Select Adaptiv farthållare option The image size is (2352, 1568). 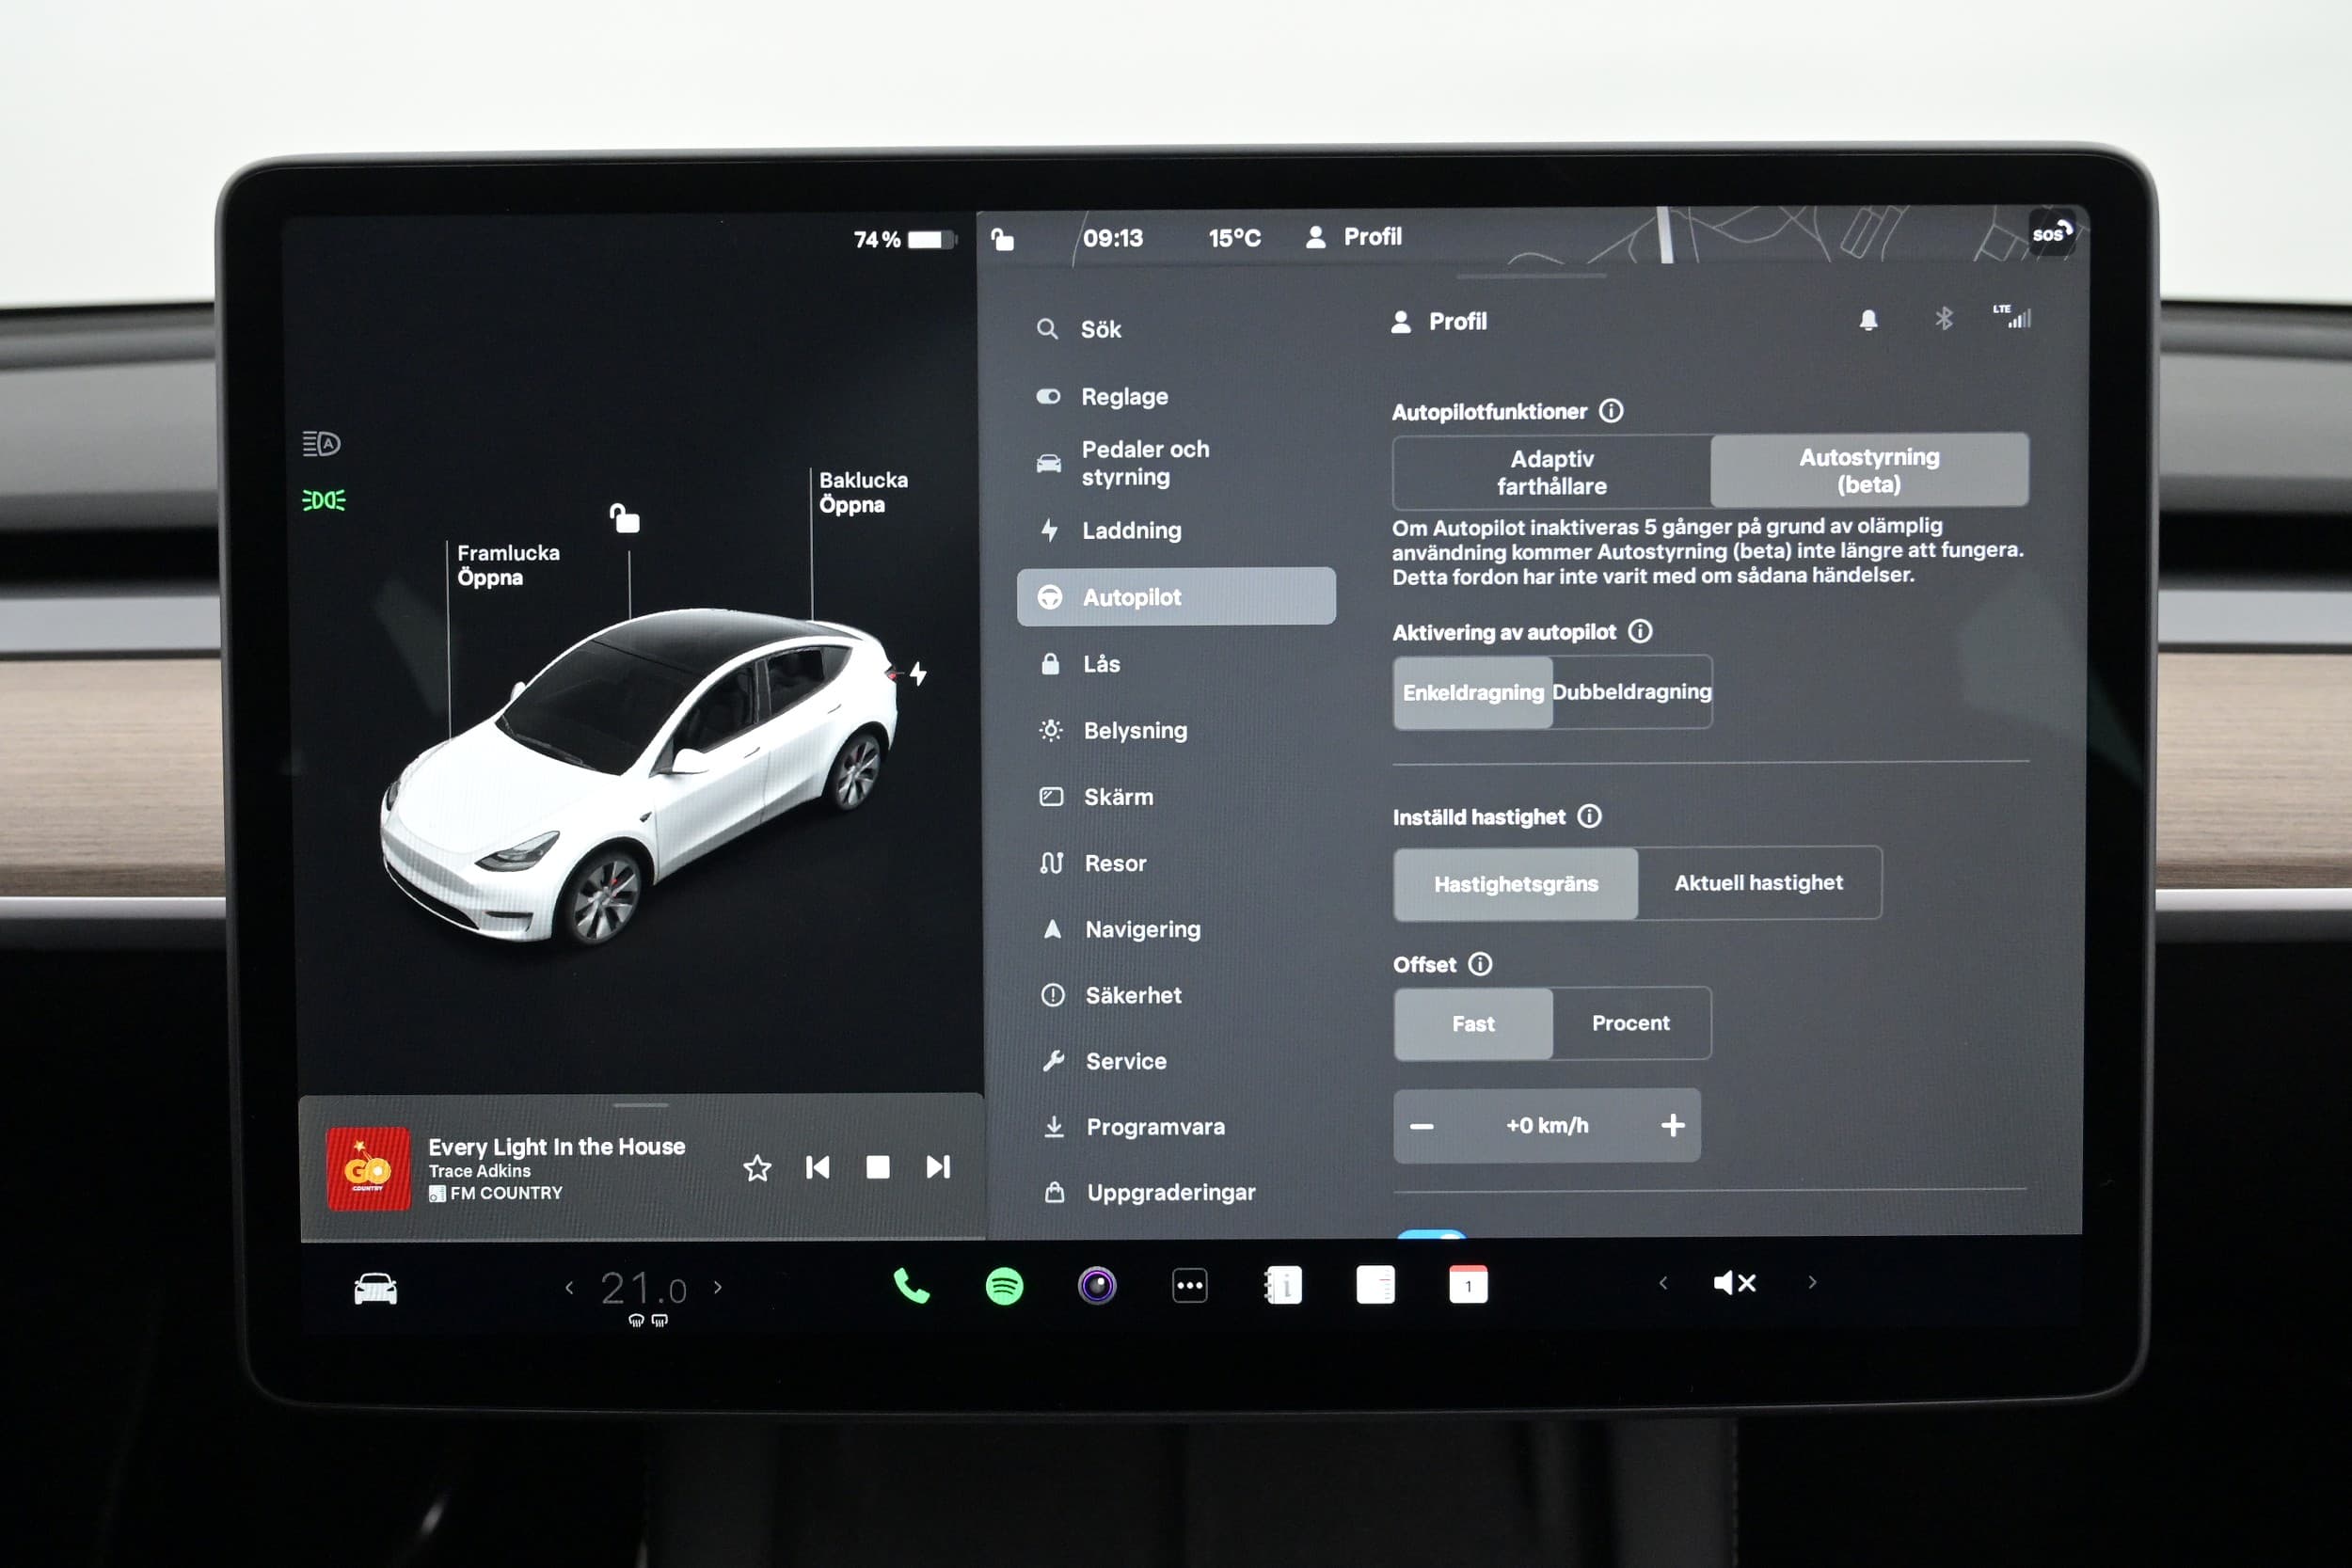coord(1552,472)
